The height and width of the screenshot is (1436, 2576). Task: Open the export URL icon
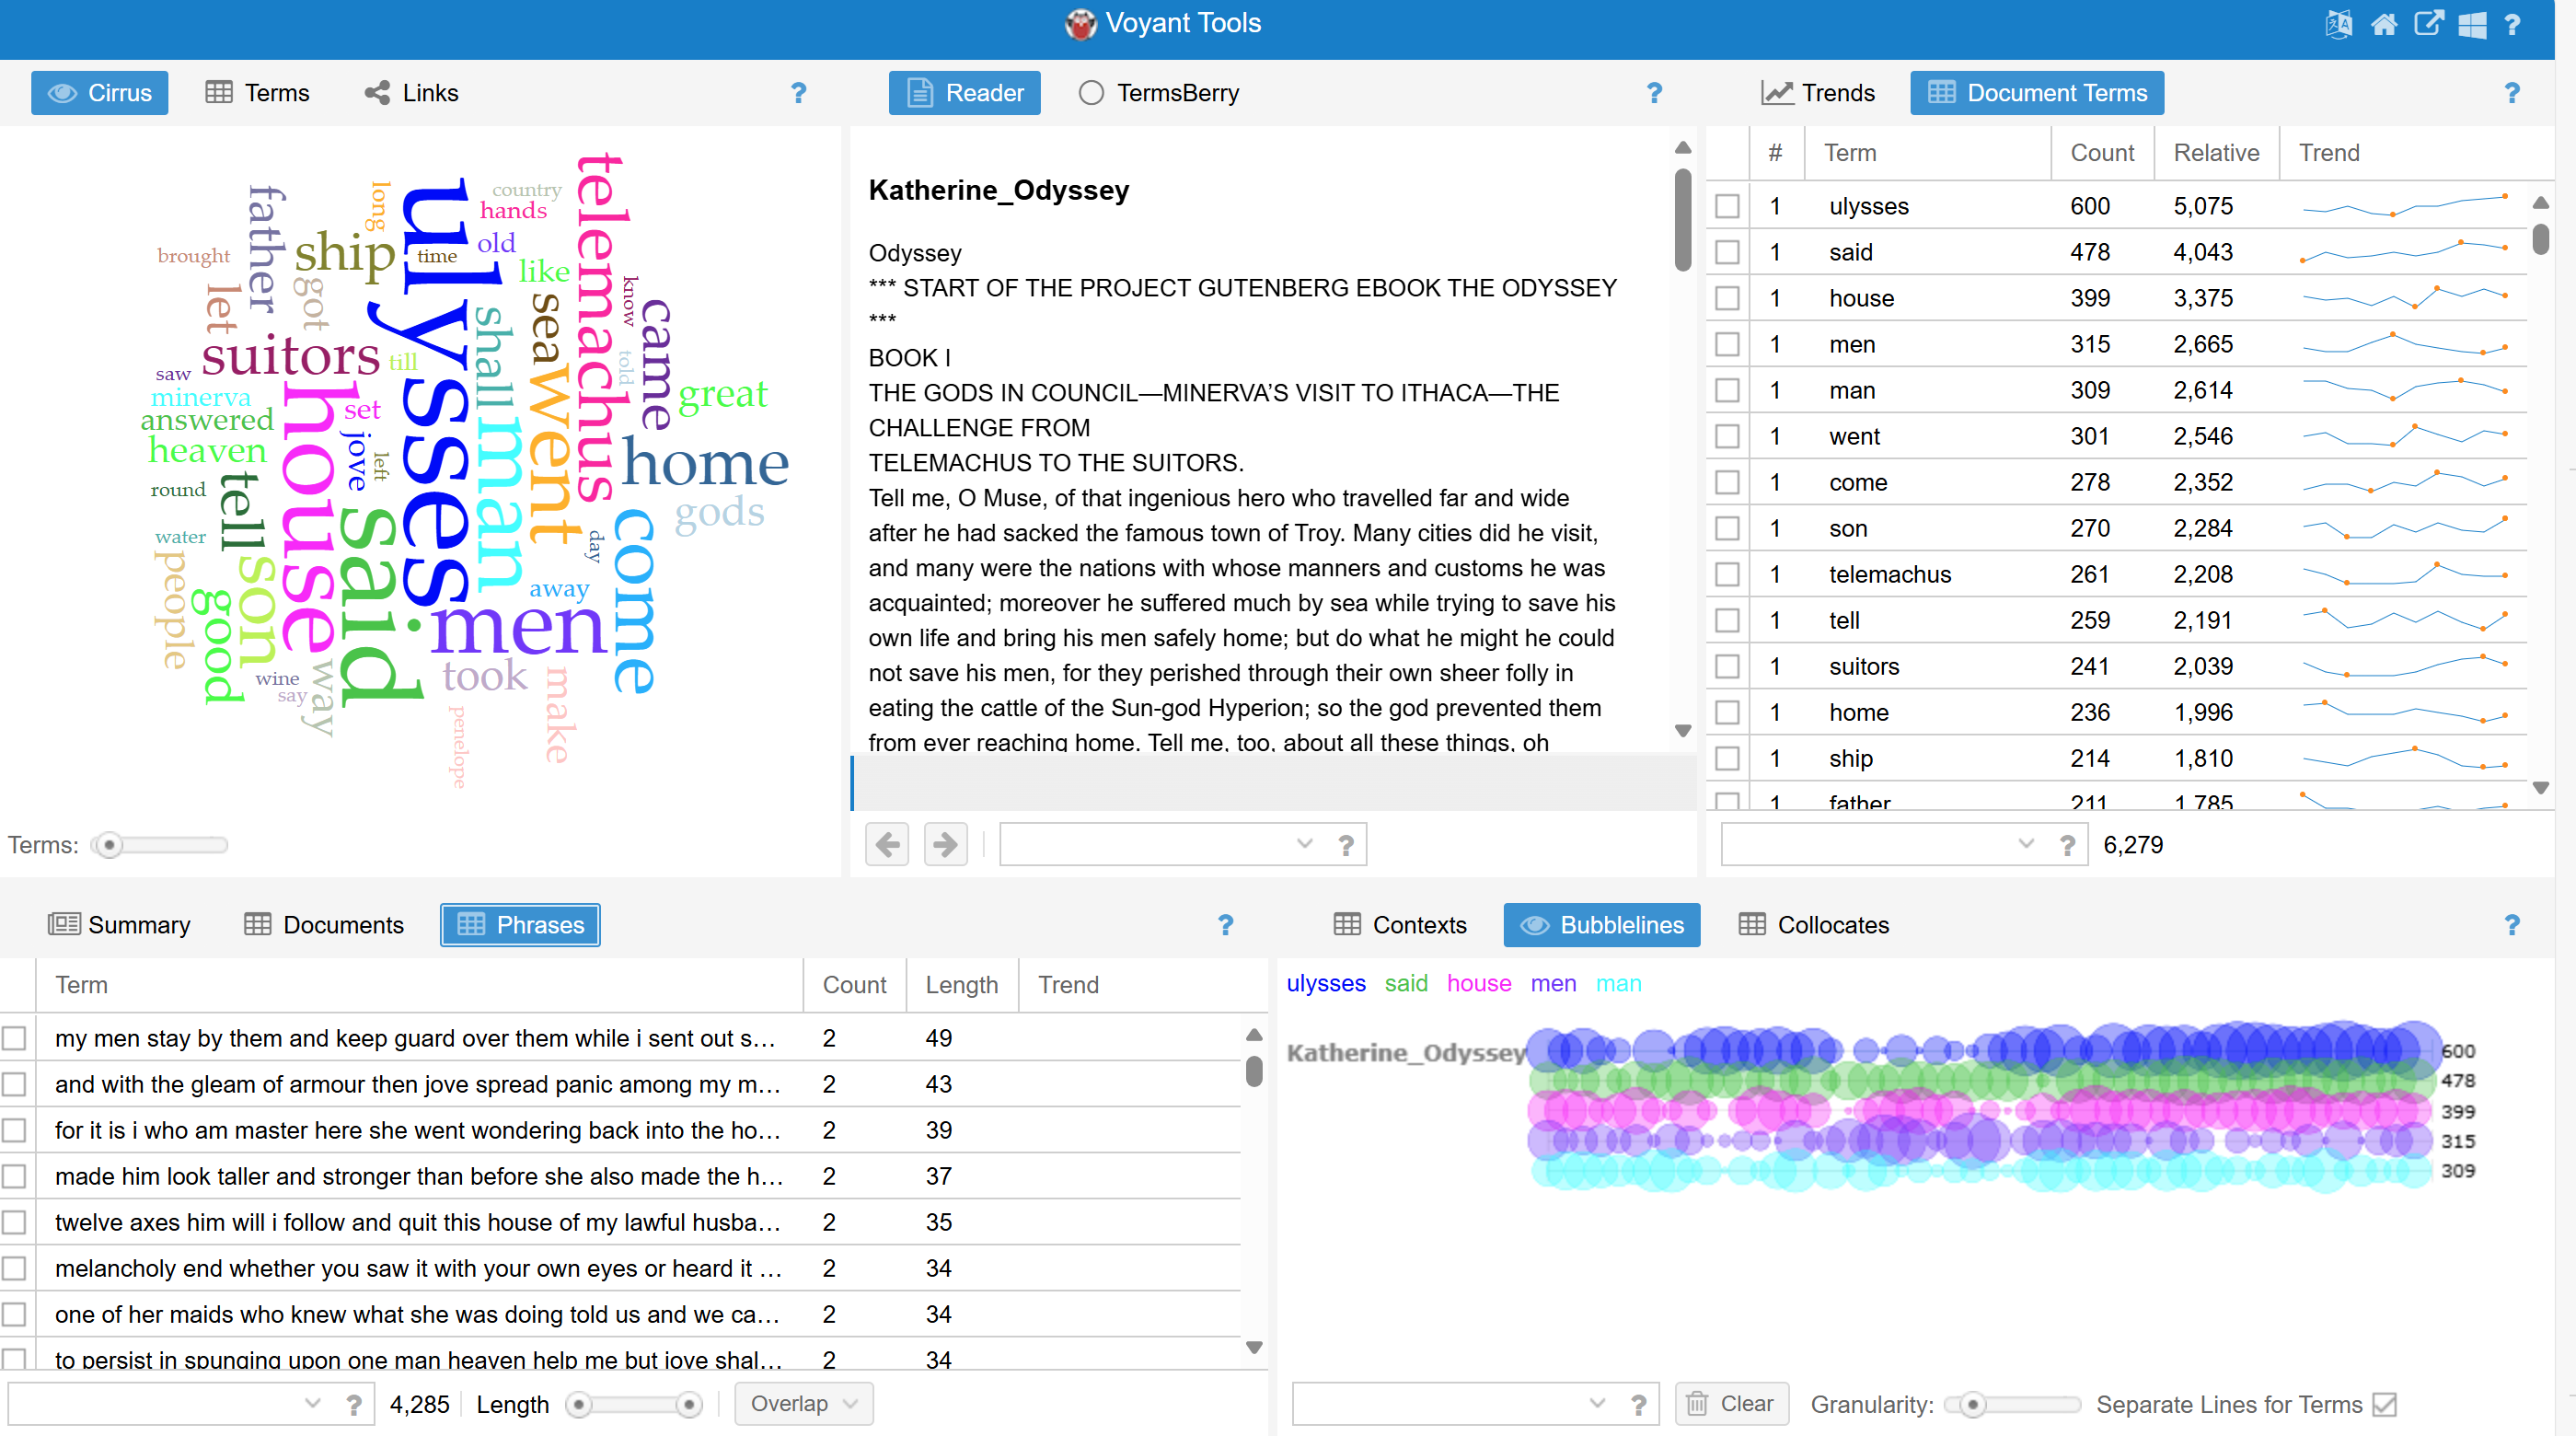(x=2428, y=24)
